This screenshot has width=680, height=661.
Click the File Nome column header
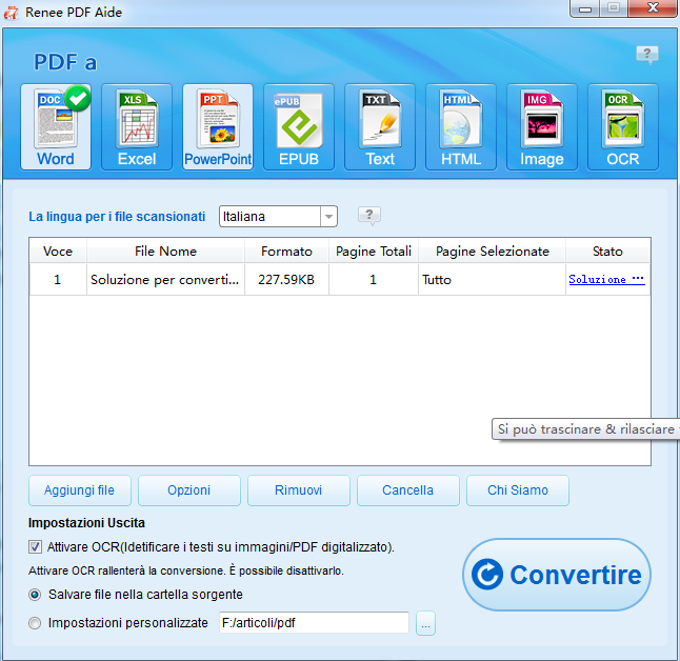point(166,251)
